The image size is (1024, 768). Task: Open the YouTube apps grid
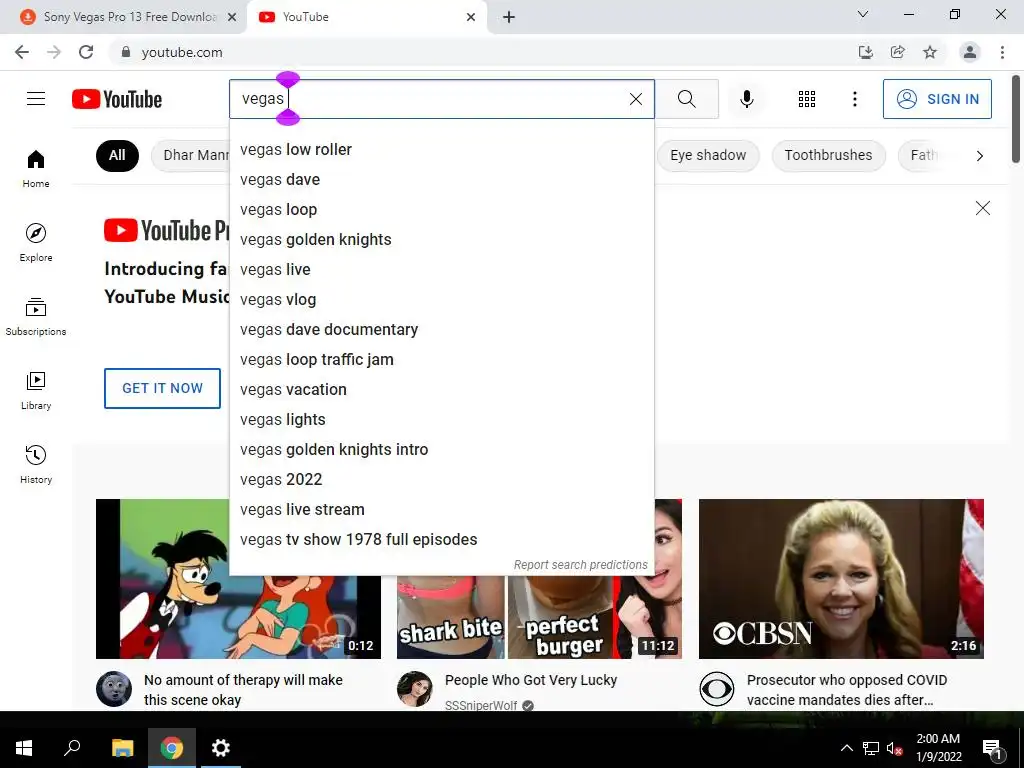click(807, 99)
